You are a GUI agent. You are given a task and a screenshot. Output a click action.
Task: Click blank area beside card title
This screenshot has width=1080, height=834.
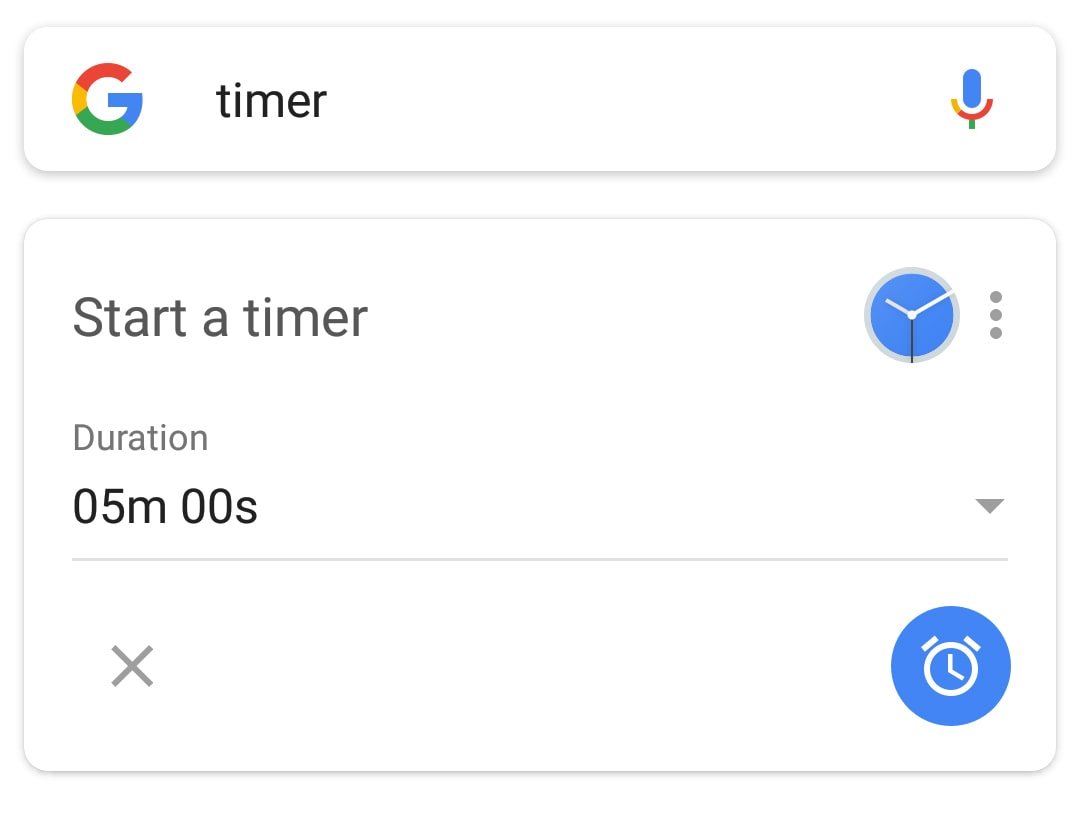(x=610, y=317)
